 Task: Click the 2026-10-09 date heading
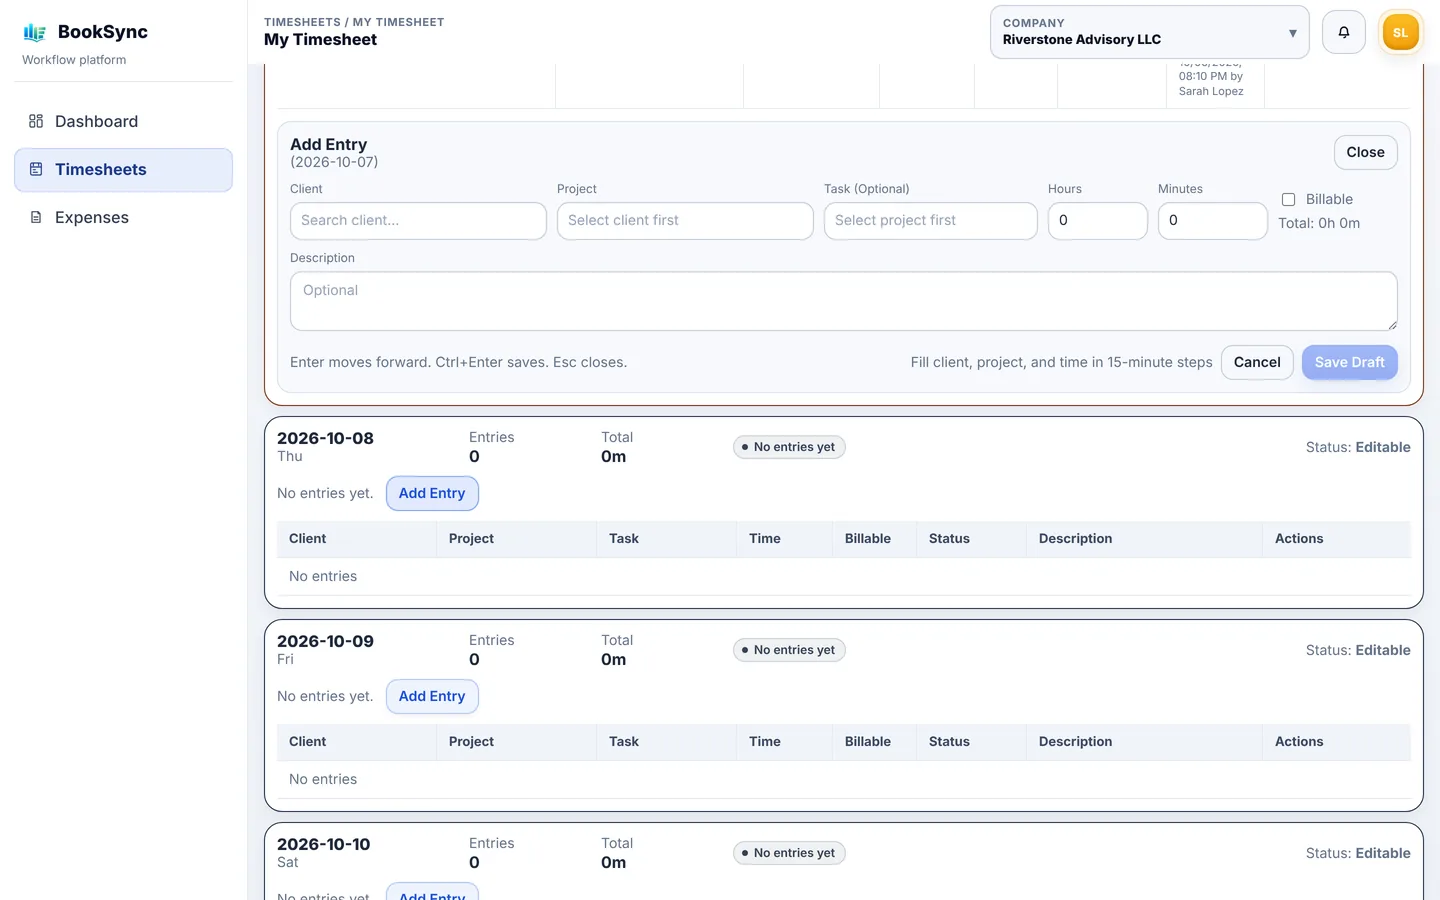coord(325,641)
